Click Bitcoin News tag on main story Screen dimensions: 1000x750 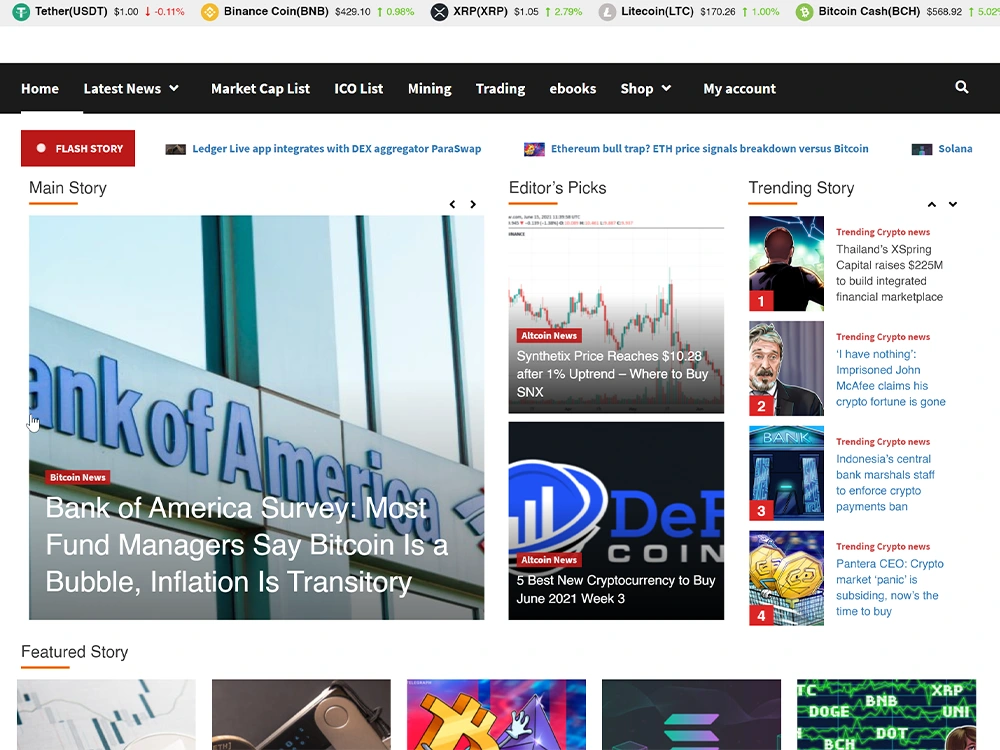78,477
